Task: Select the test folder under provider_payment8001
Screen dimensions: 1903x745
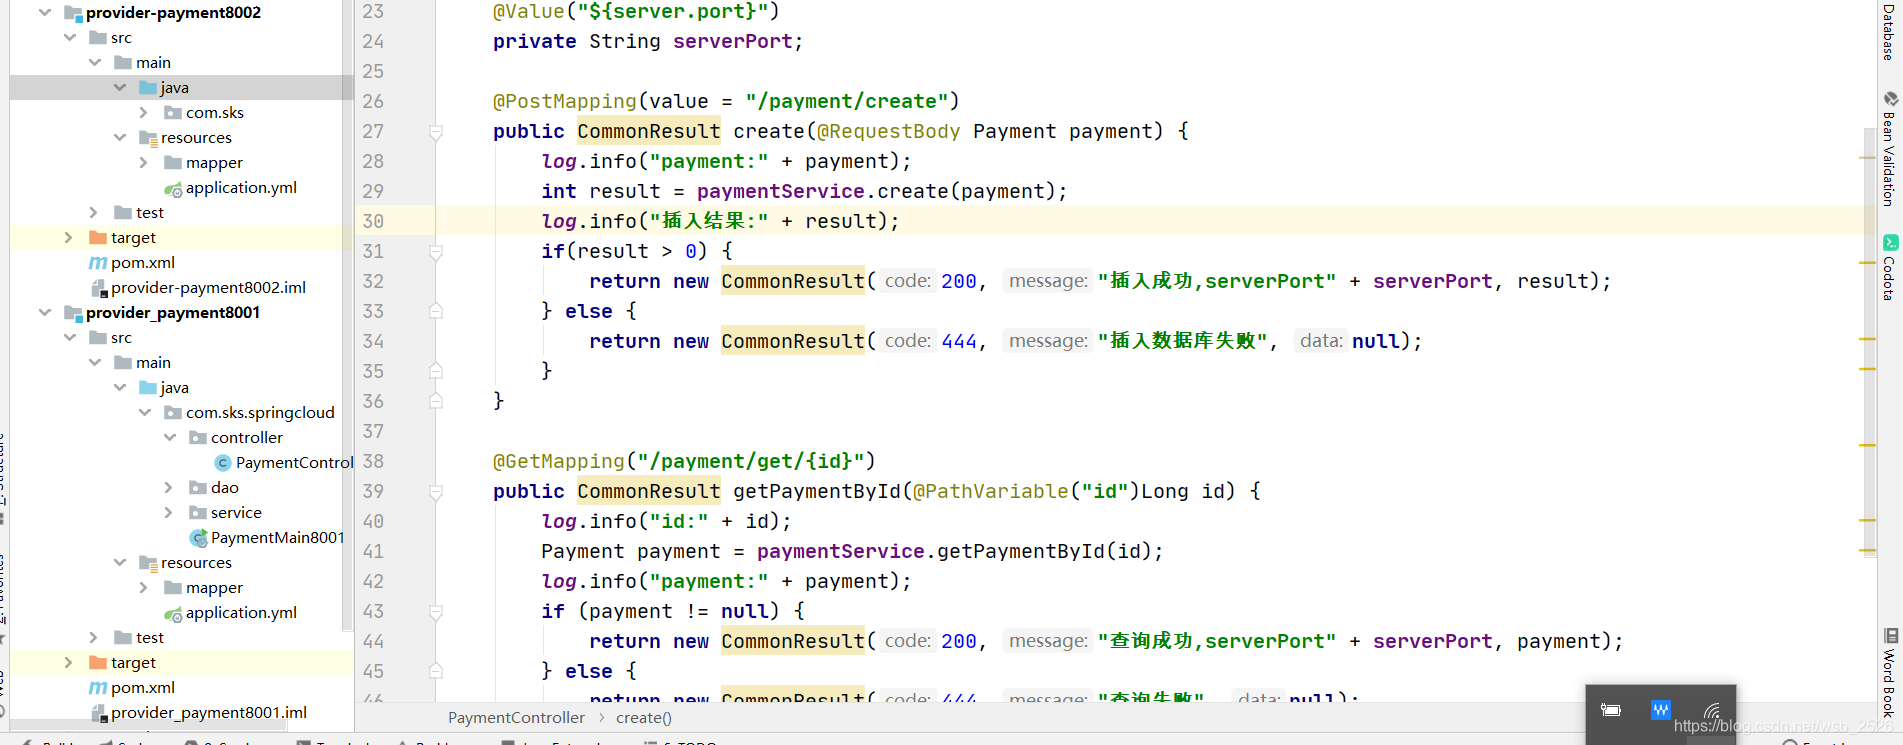Action: (181, 638)
